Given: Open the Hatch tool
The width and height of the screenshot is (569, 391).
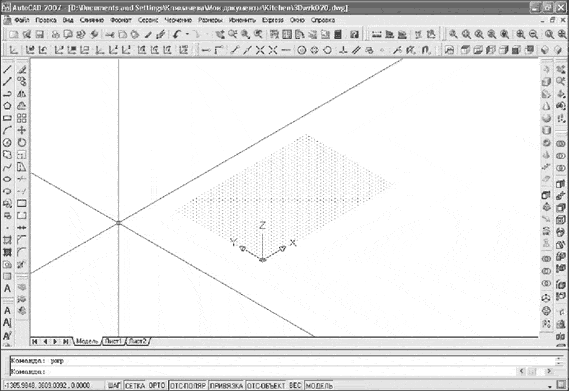Looking at the screenshot, I should pyautogui.click(x=7, y=240).
